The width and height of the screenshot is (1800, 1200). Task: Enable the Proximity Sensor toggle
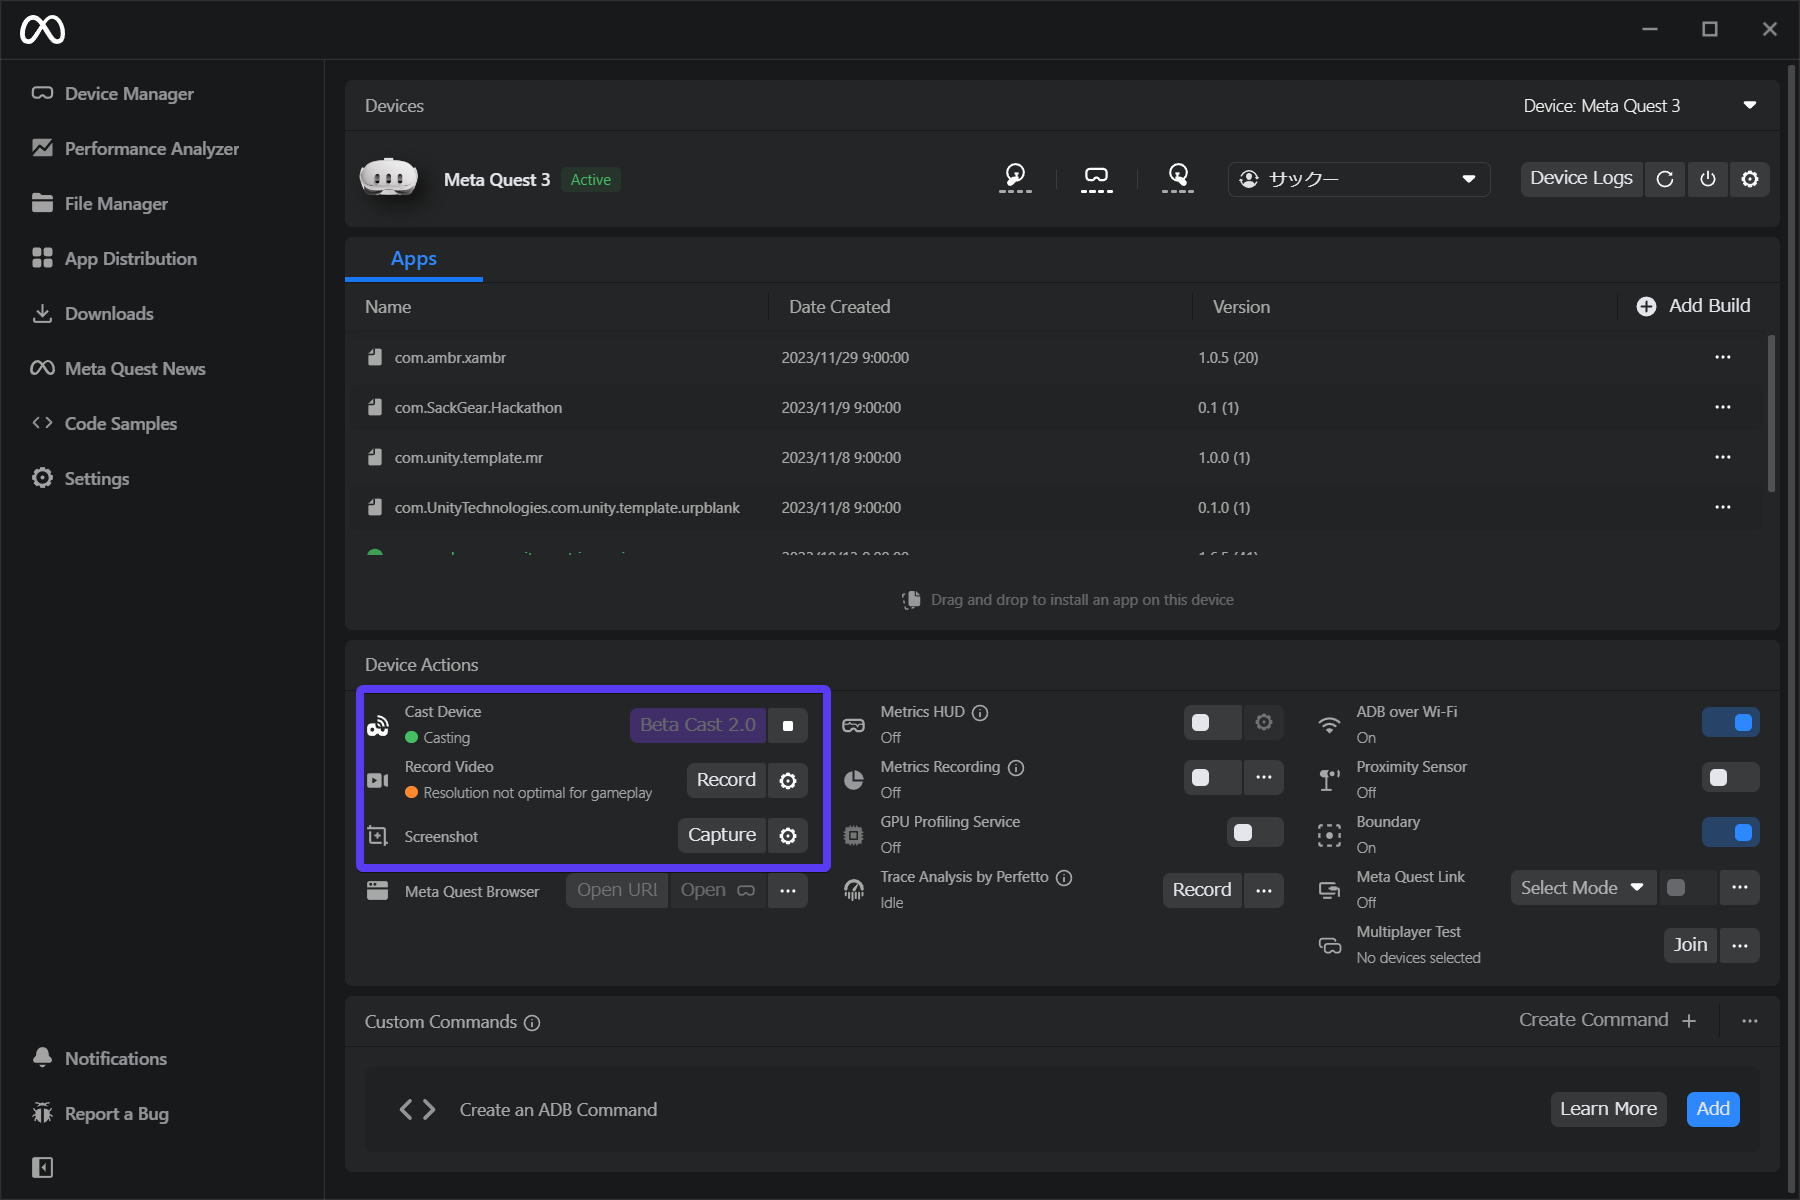pyautogui.click(x=1730, y=777)
